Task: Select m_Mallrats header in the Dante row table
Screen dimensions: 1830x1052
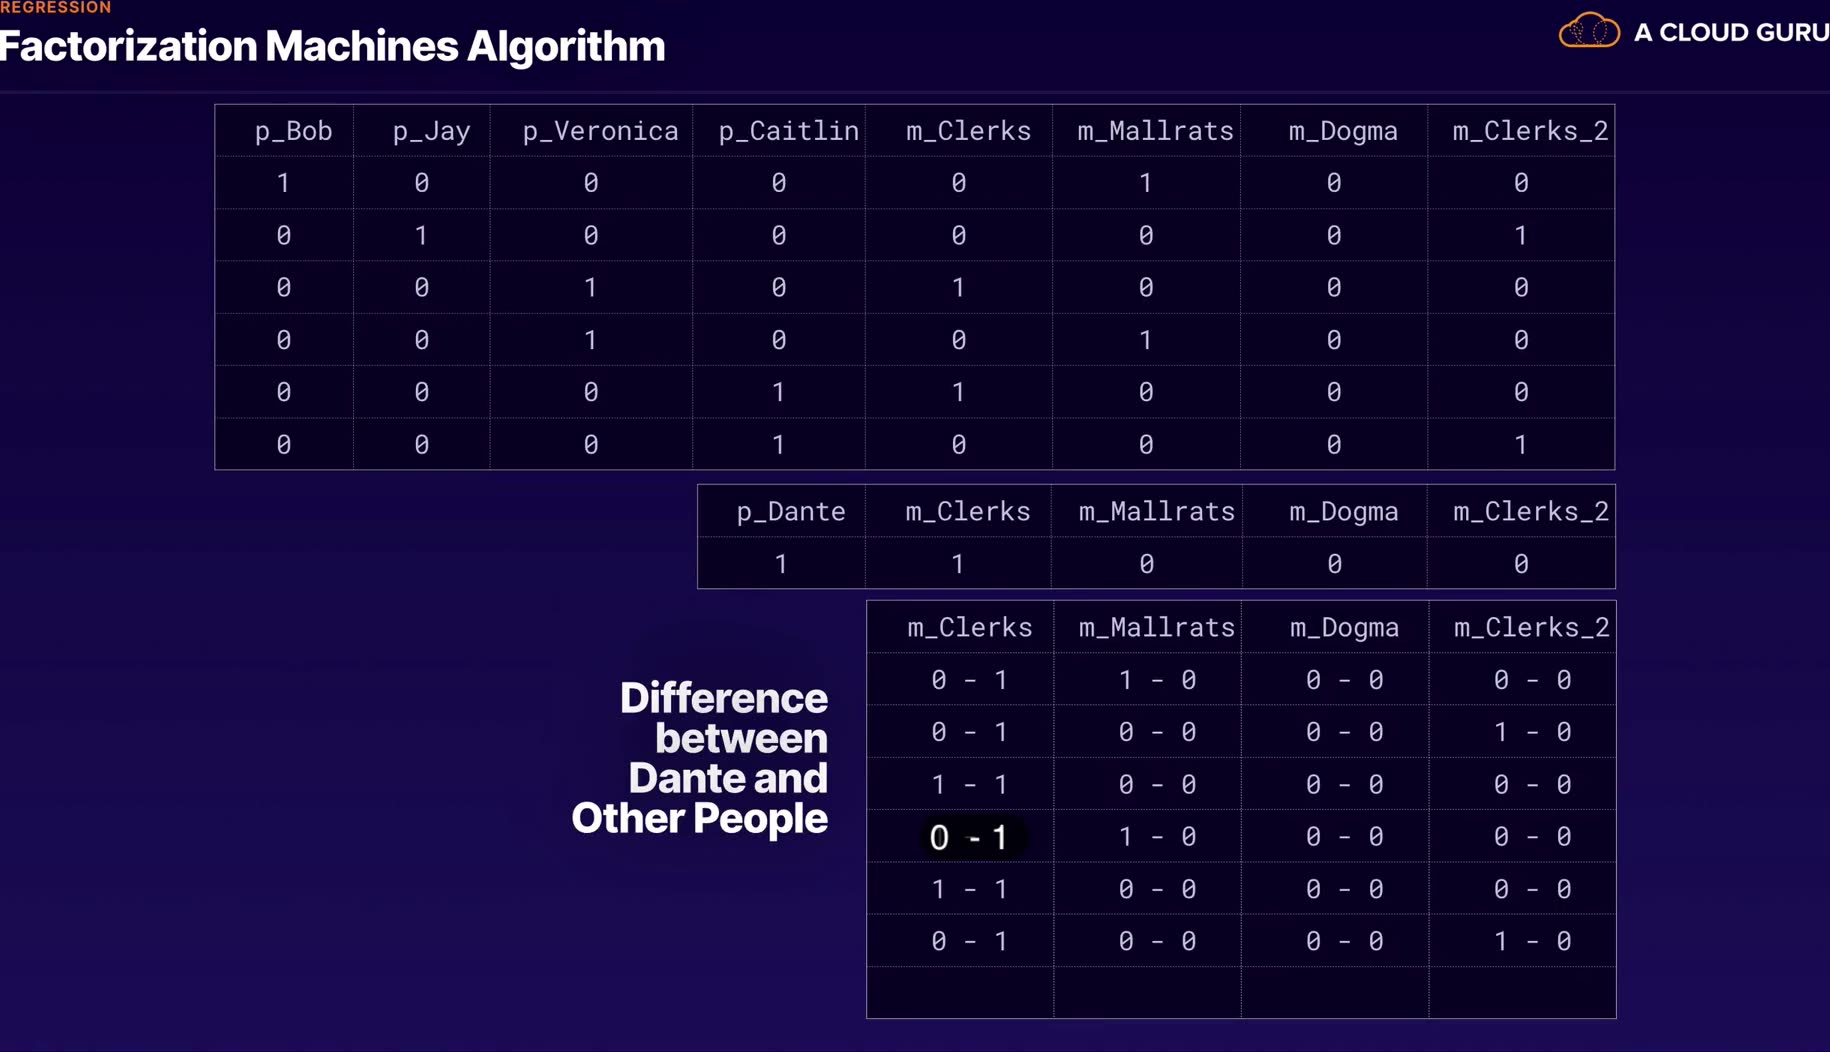Action: point(1156,512)
